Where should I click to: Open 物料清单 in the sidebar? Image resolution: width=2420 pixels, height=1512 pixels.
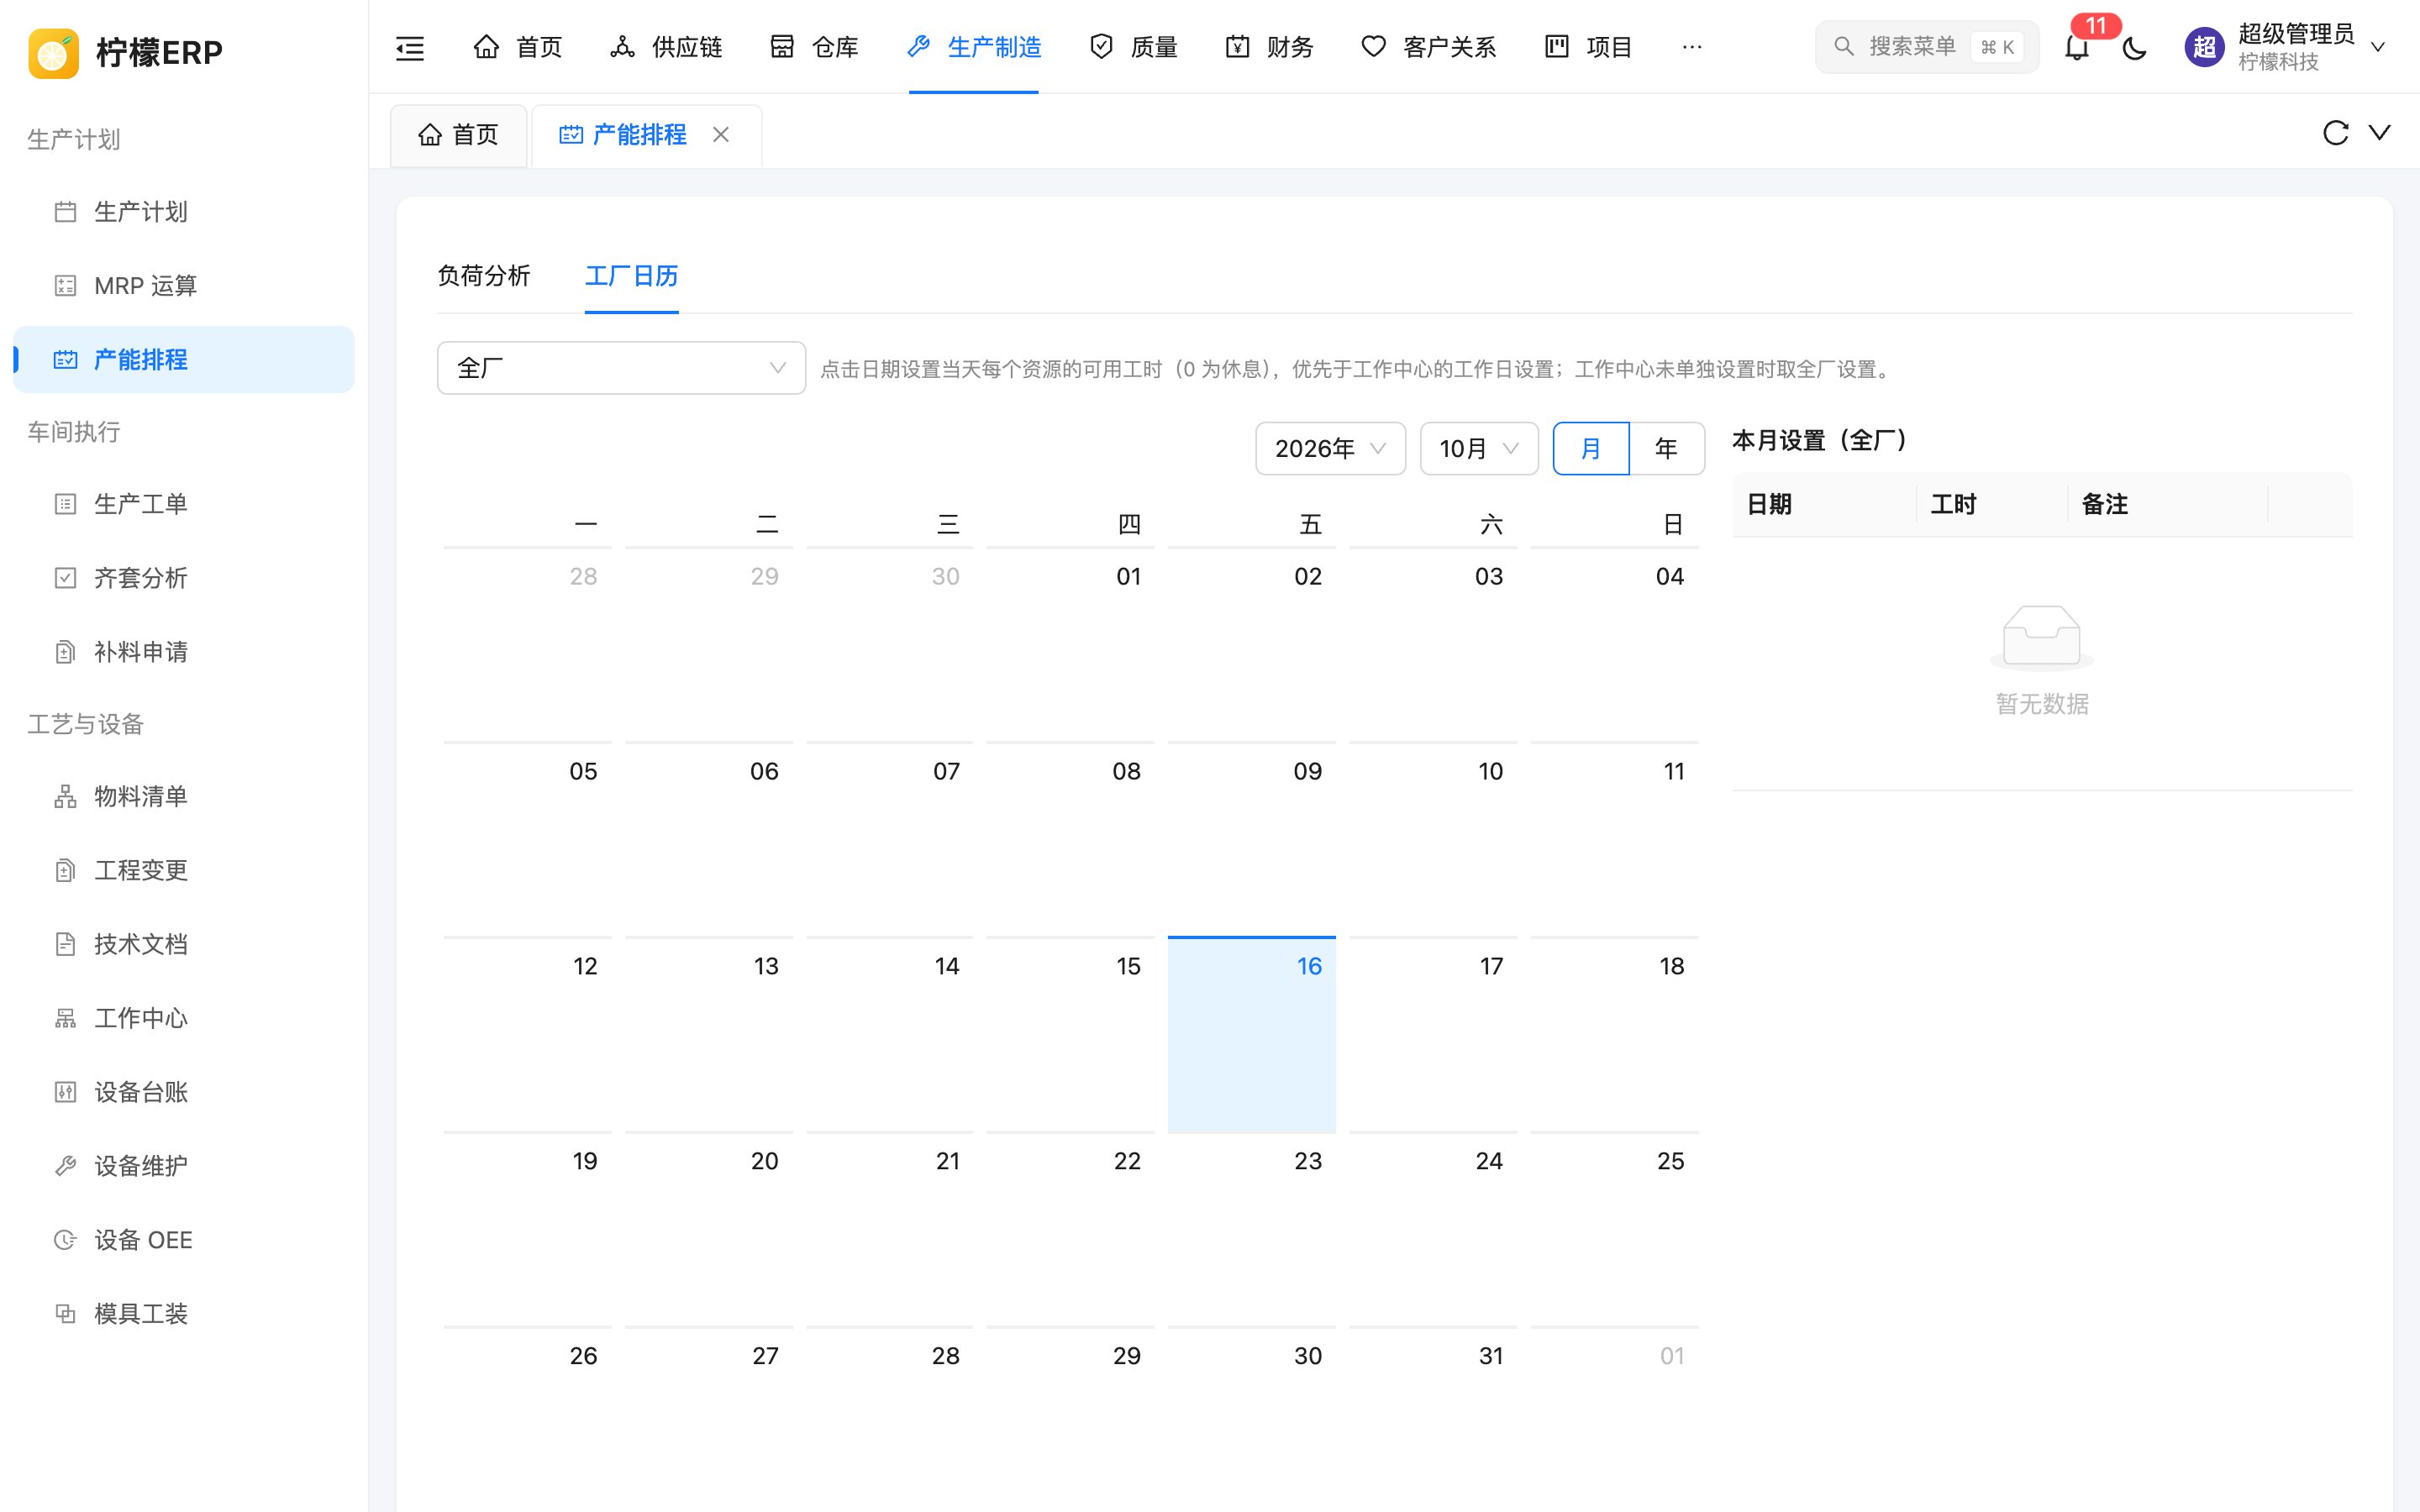coord(184,796)
